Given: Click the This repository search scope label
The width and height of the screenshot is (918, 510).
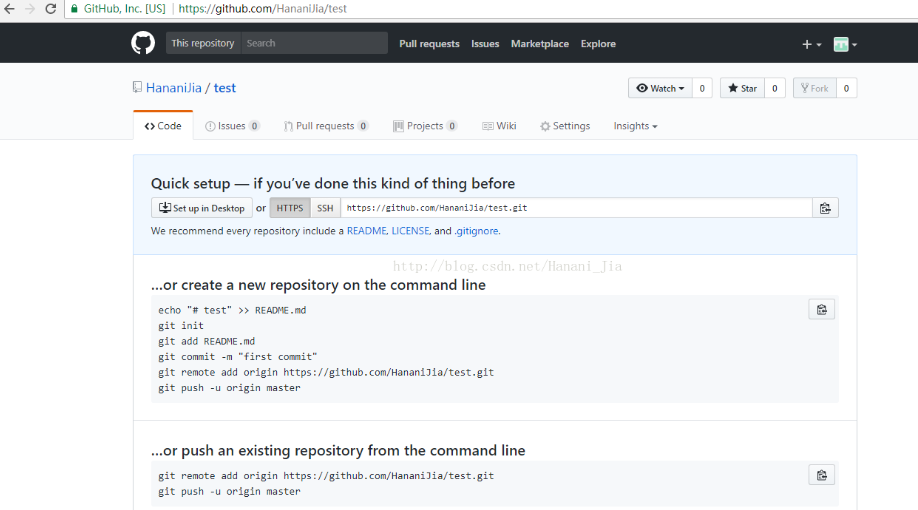Looking at the screenshot, I should tap(203, 43).
